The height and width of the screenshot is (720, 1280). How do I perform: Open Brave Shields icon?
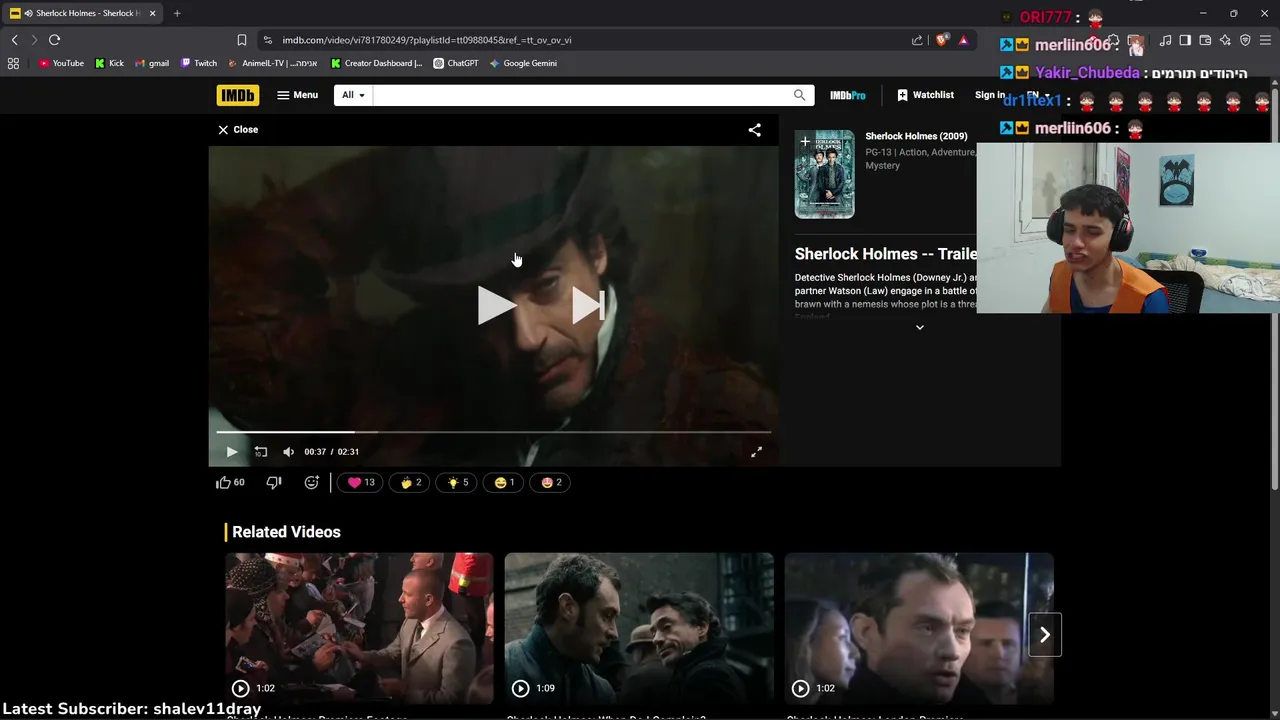tap(942, 40)
